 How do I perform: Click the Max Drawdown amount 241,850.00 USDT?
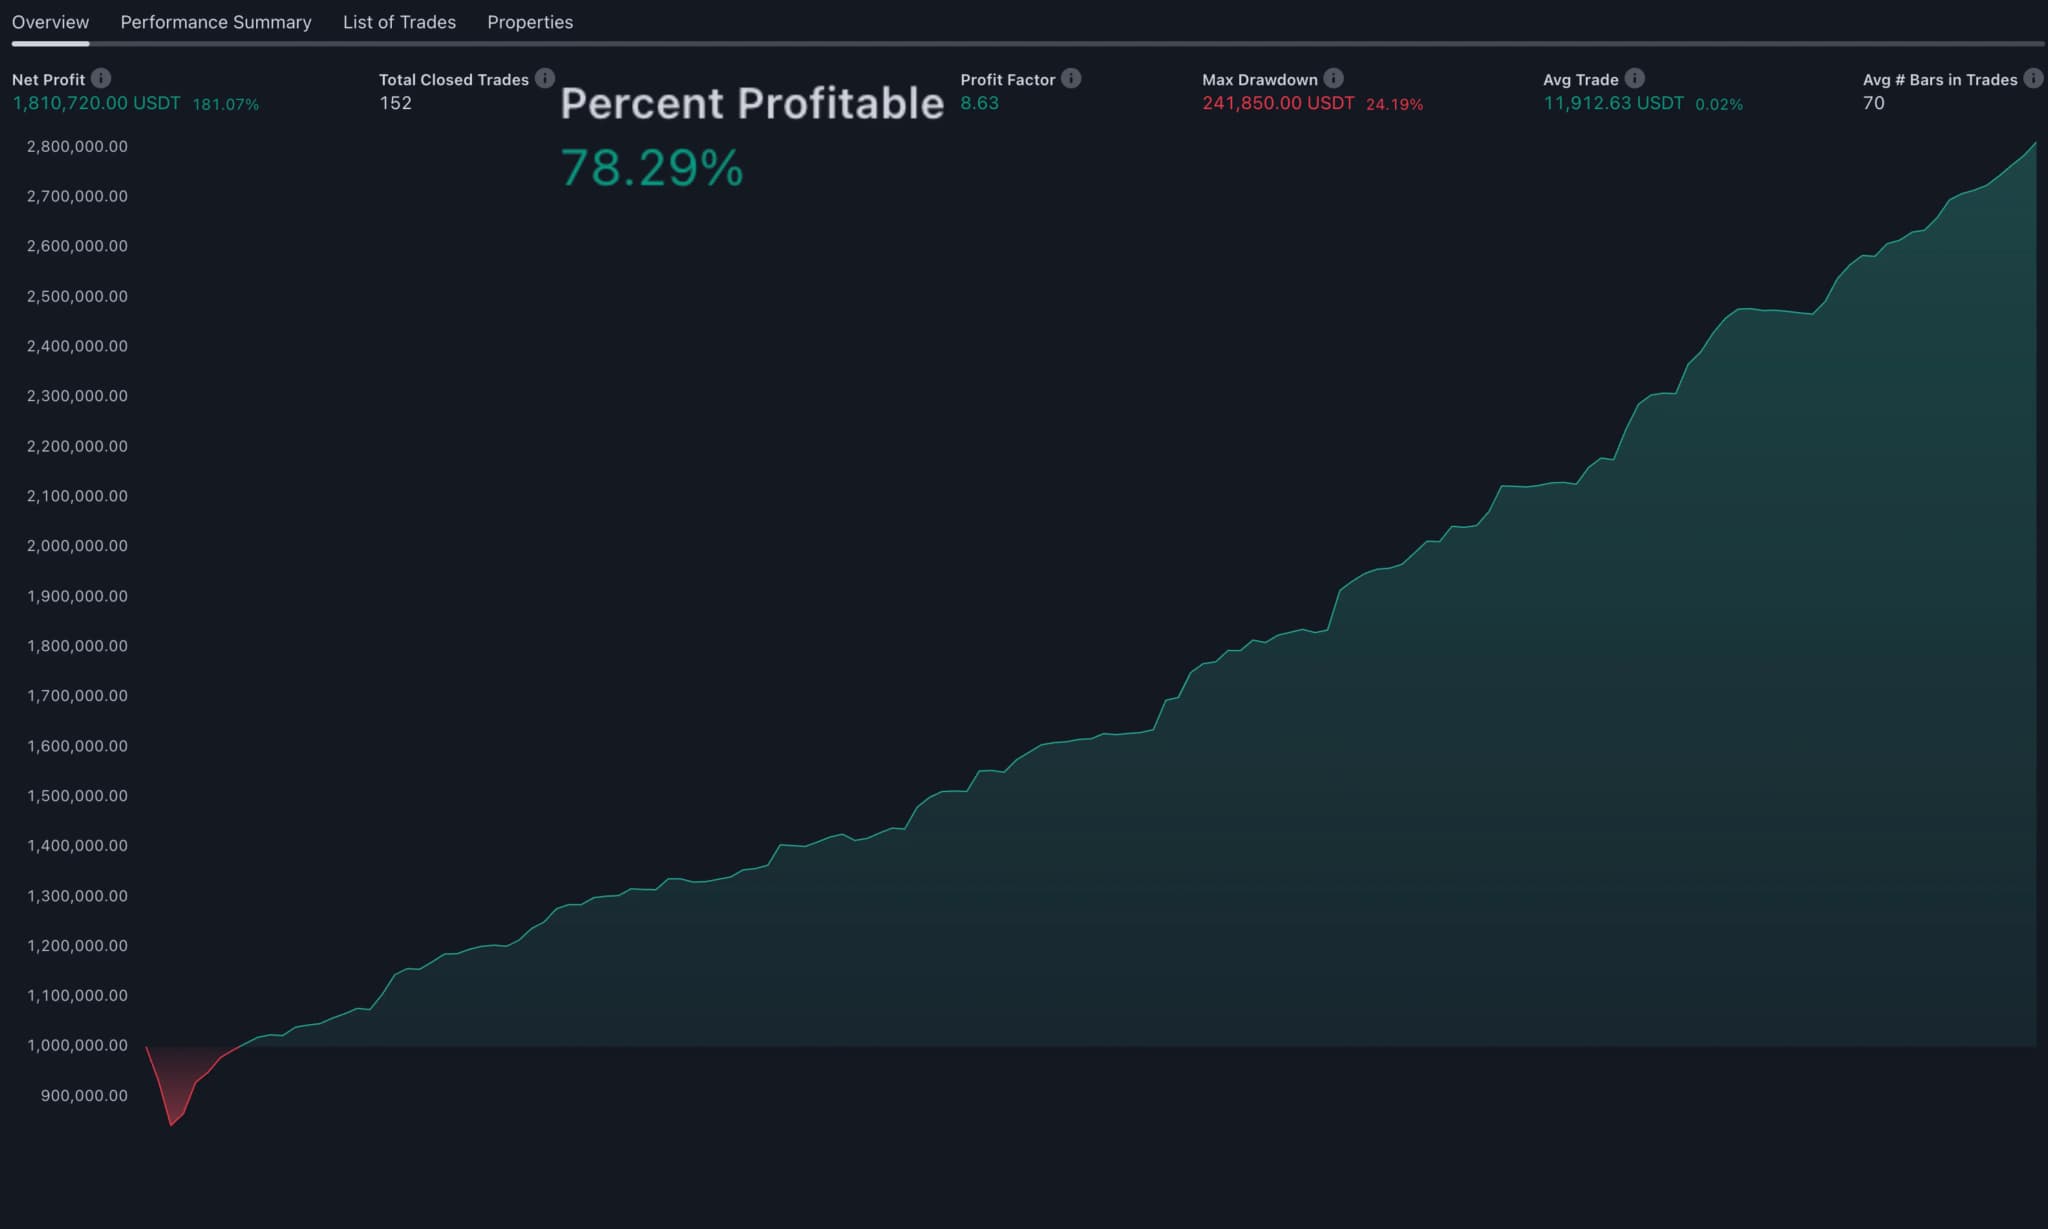pos(1278,102)
